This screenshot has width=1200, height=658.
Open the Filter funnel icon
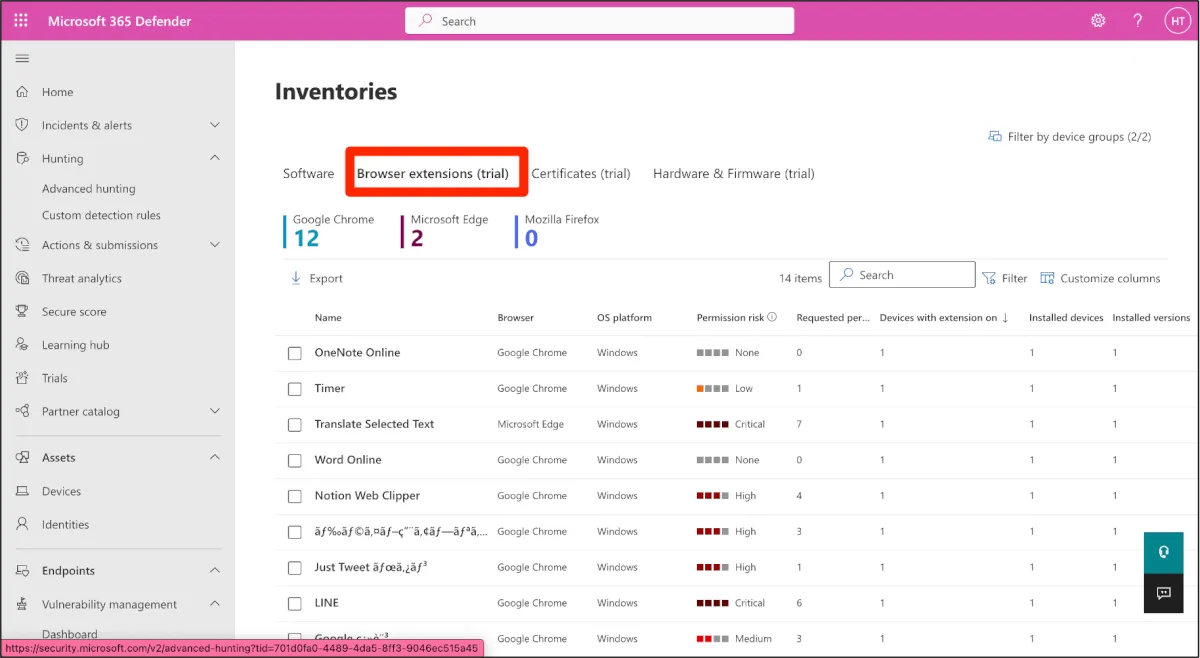coord(989,279)
